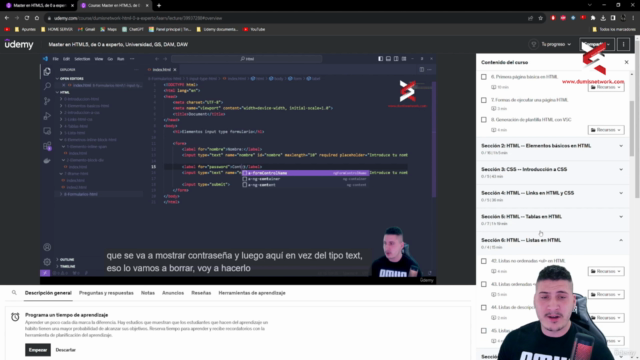Open the Search icon in VS Code sidebar
The height and width of the screenshot is (360, 640).
(47, 86)
